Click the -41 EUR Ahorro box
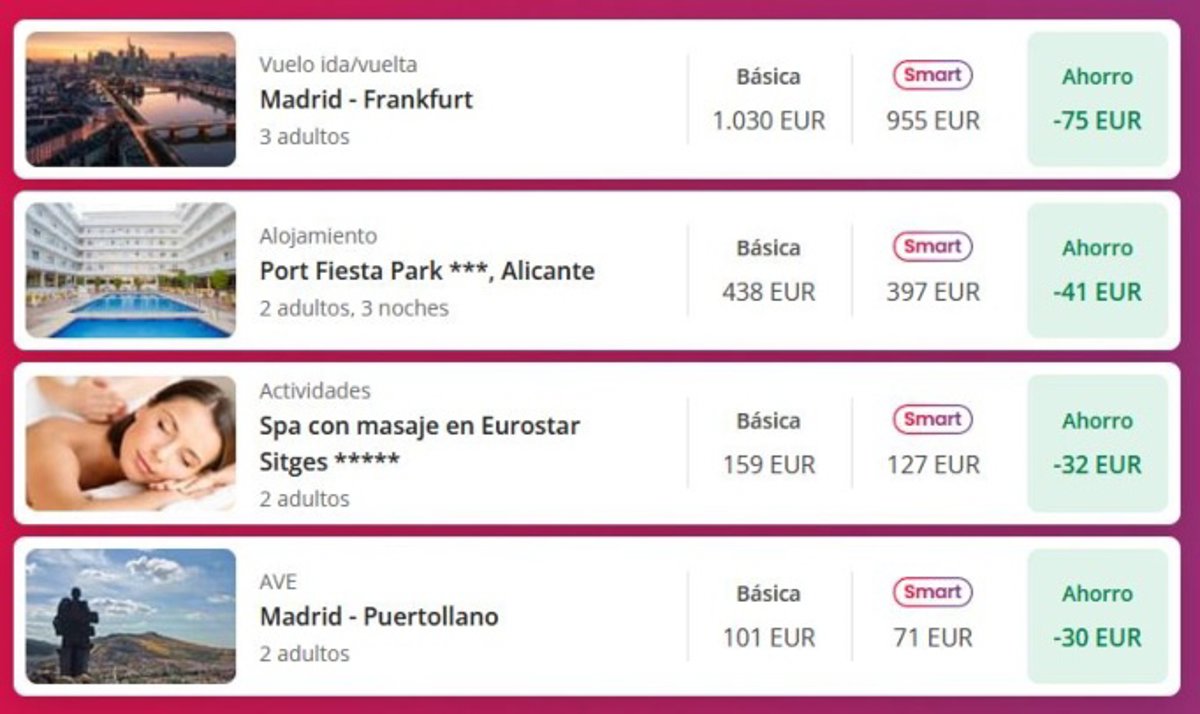The height and width of the screenshot is (714, 1200). tap(1097, 271)
